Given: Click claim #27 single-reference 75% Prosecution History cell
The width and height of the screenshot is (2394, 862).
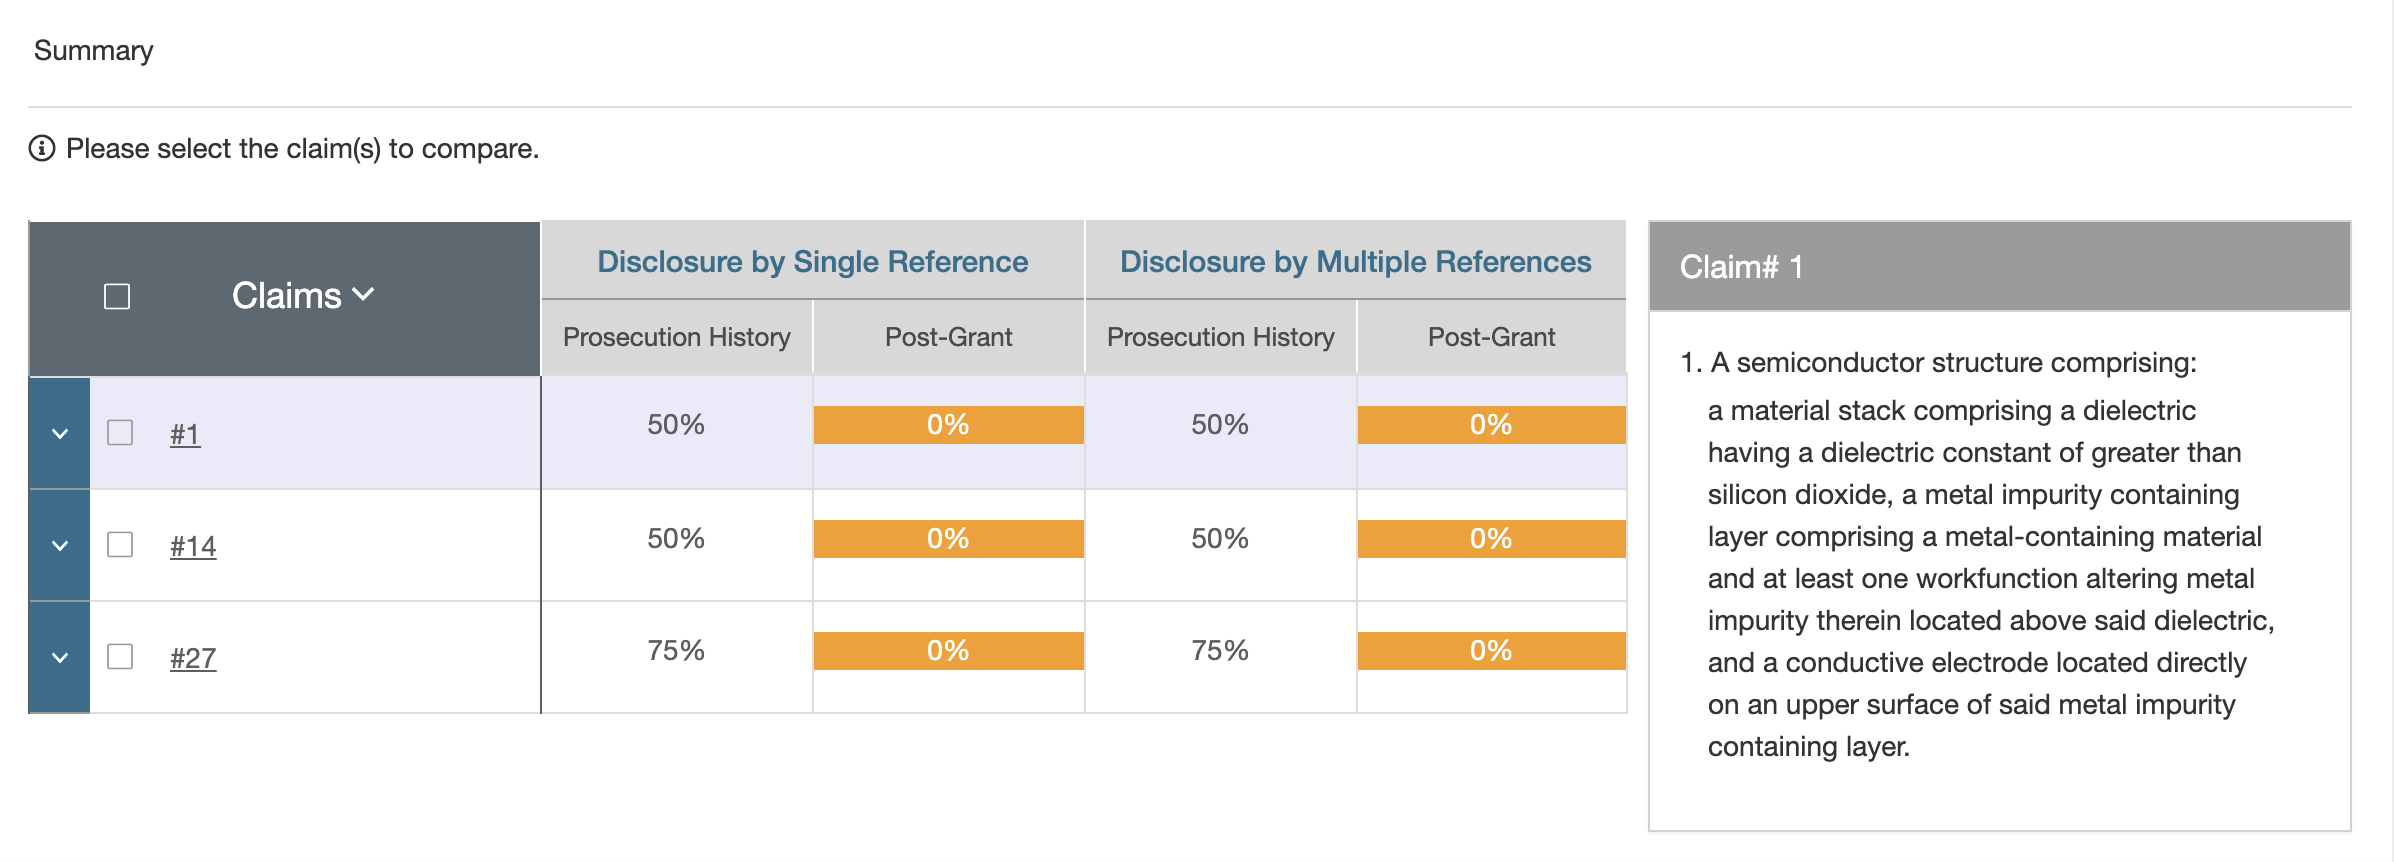Looking at the screenshot, I should click(x=676, y=651).
